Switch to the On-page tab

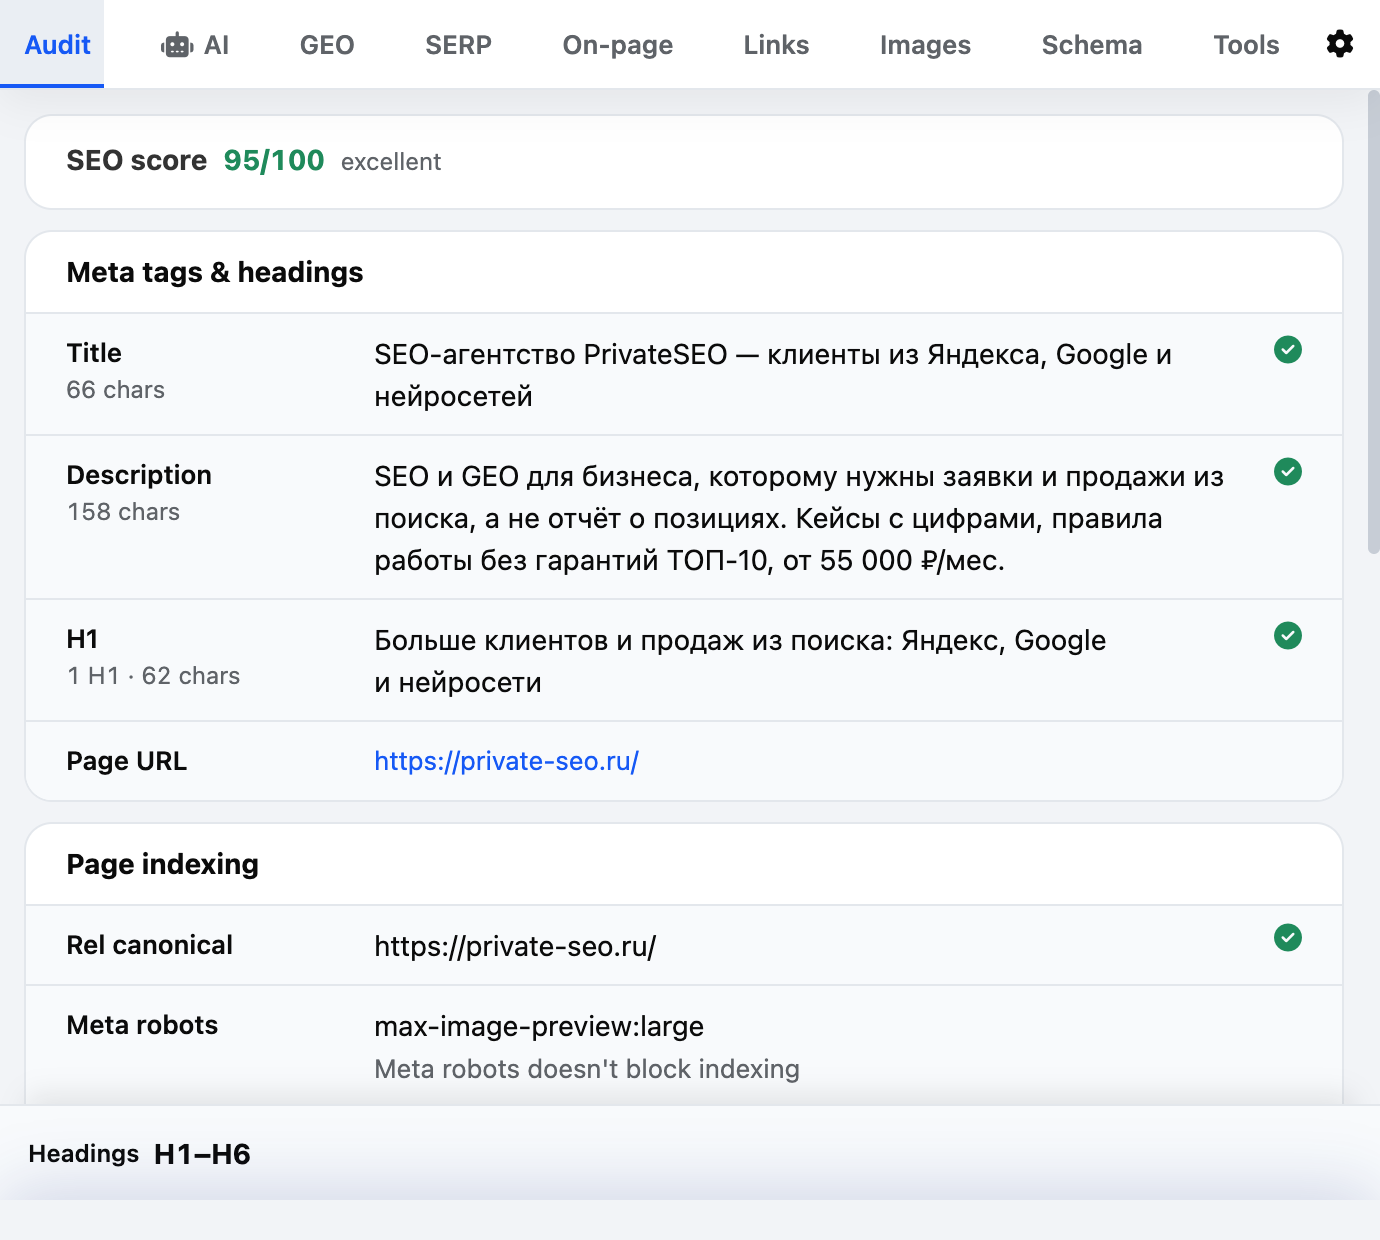click(x=618, y=45)
